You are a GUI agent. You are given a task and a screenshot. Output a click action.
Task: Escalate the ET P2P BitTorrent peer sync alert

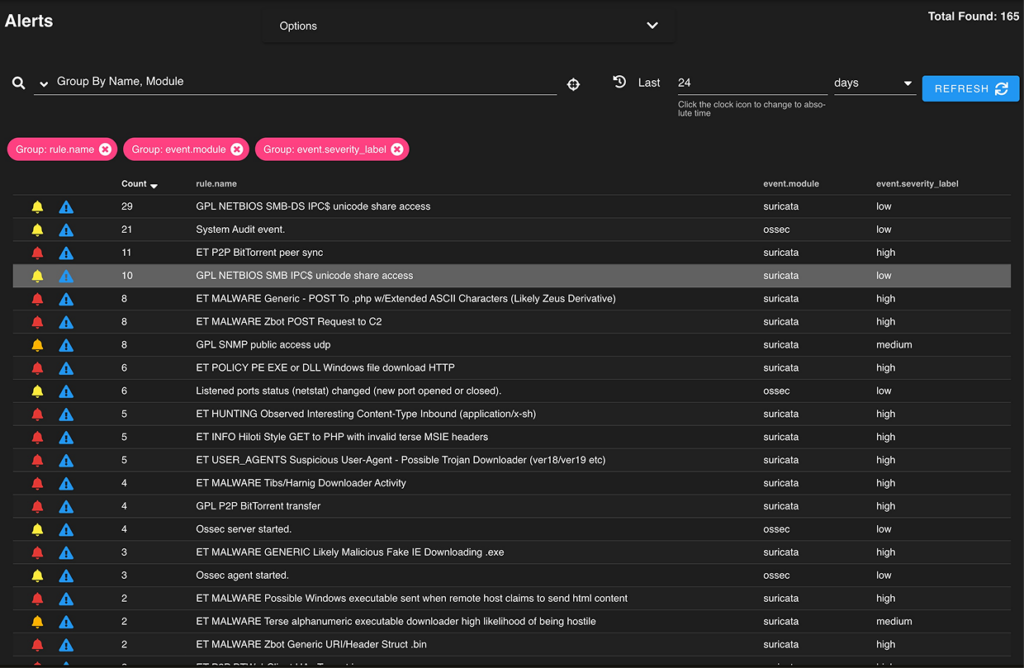(66, 253)
